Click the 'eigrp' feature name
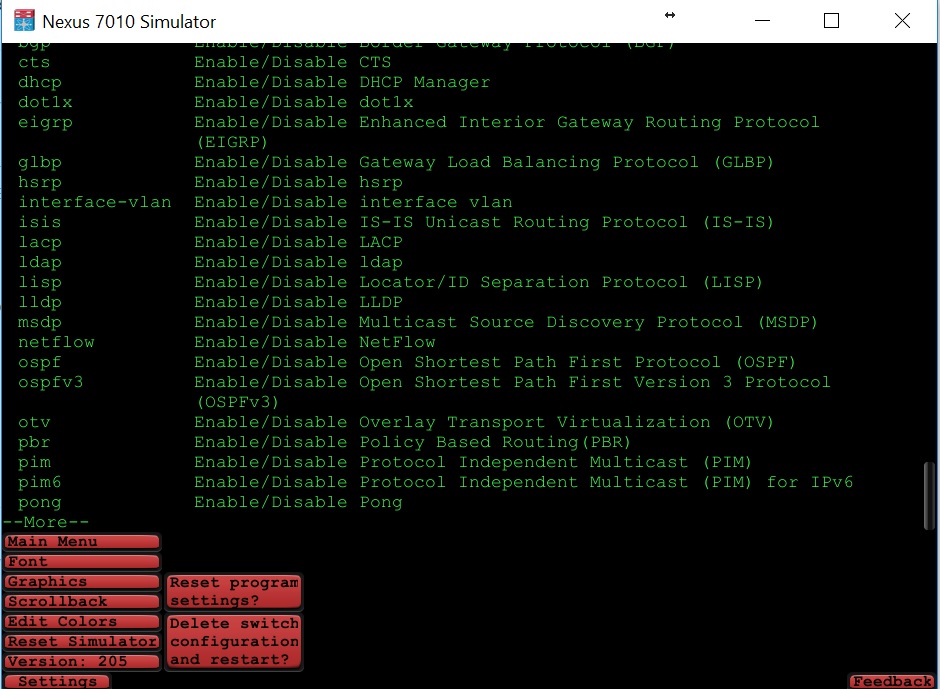 click(45, 123)
